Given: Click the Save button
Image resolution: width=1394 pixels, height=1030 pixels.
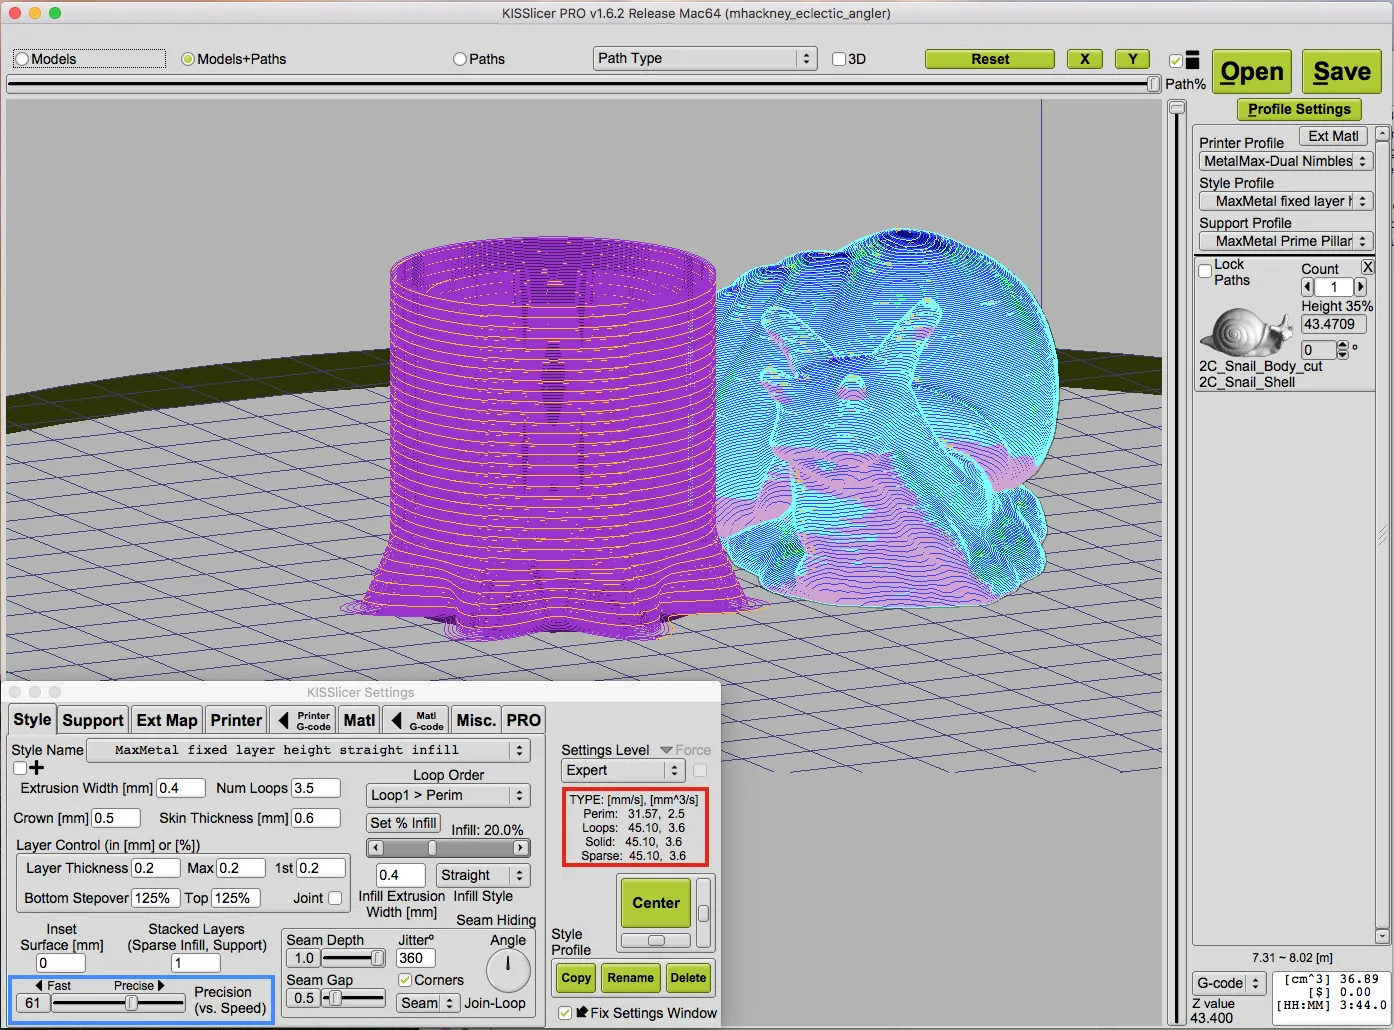Looking at the screenshot, I should [1342, 72].
